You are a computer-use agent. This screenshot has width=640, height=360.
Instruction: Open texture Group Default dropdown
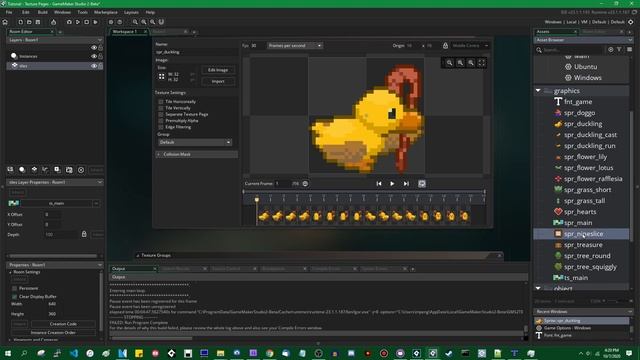pos(195,142)
